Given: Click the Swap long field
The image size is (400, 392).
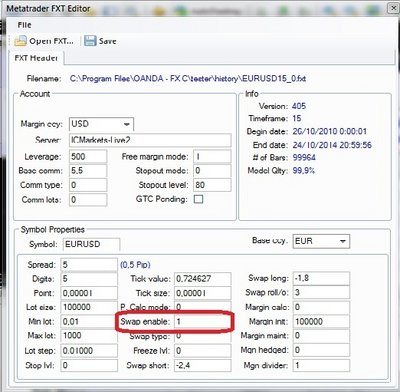Looking at the screenshot, I should 321,278.
